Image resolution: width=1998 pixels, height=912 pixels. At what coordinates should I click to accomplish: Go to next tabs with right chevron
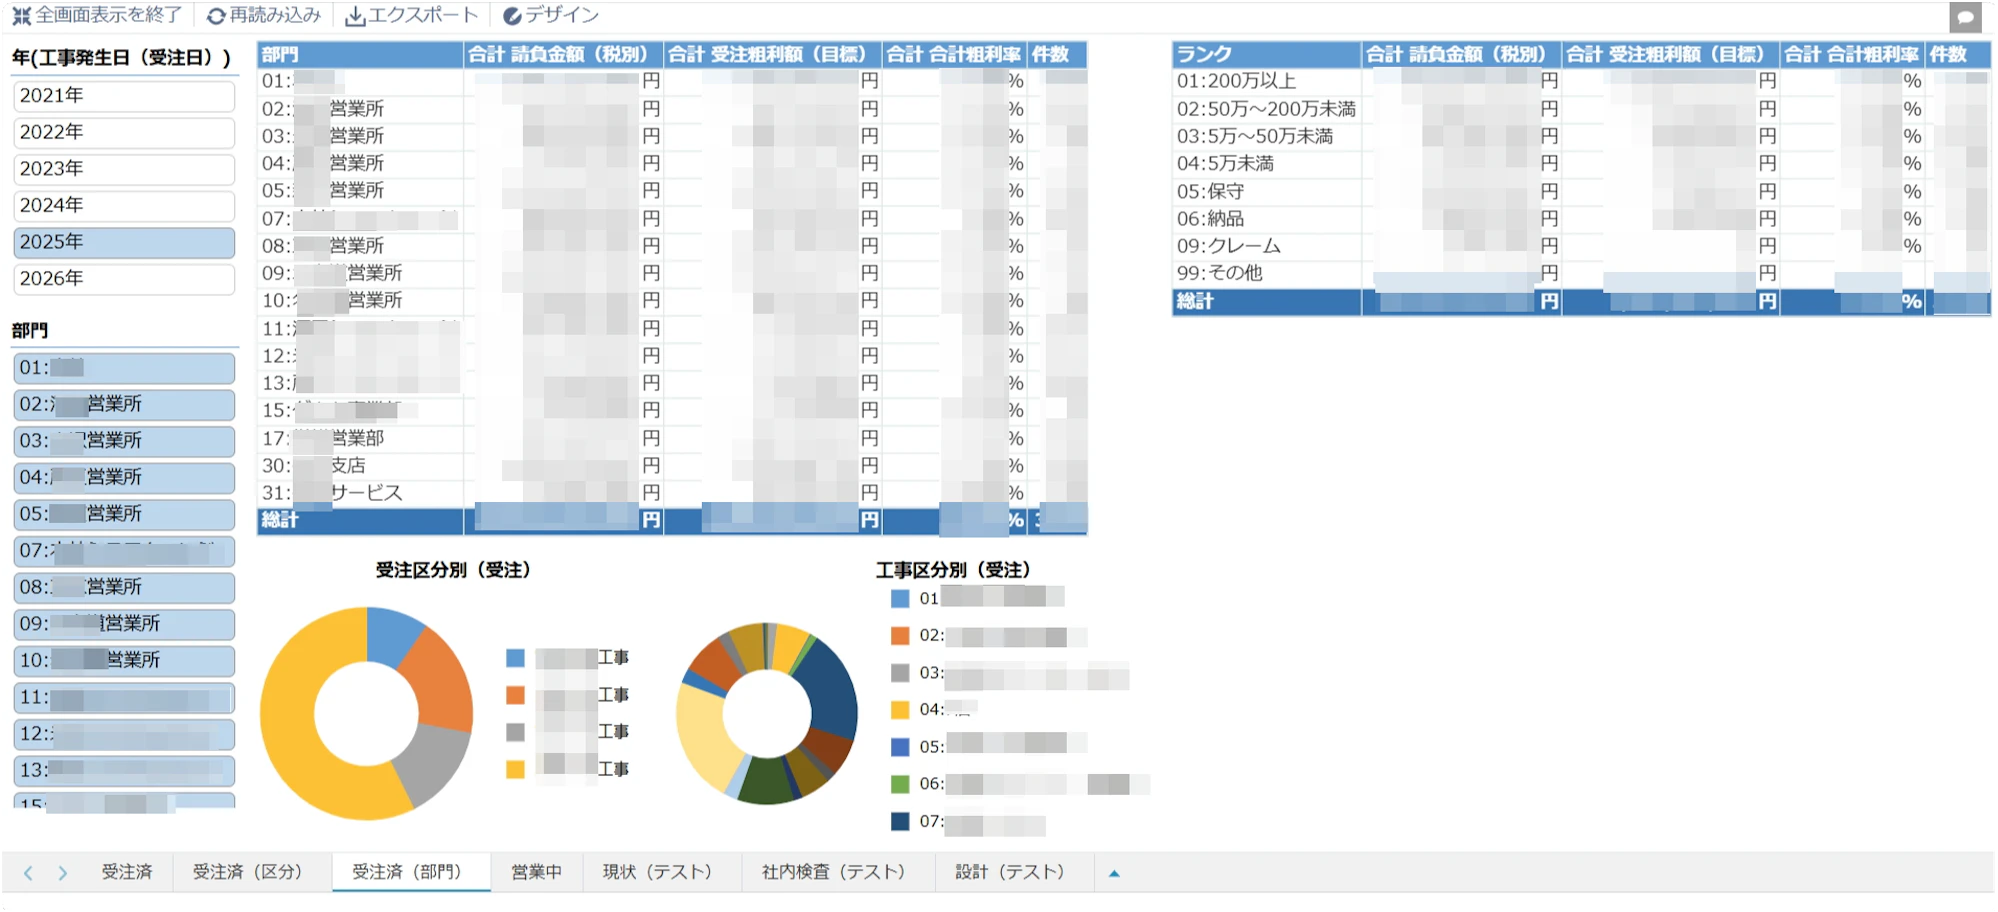point(62,873)
